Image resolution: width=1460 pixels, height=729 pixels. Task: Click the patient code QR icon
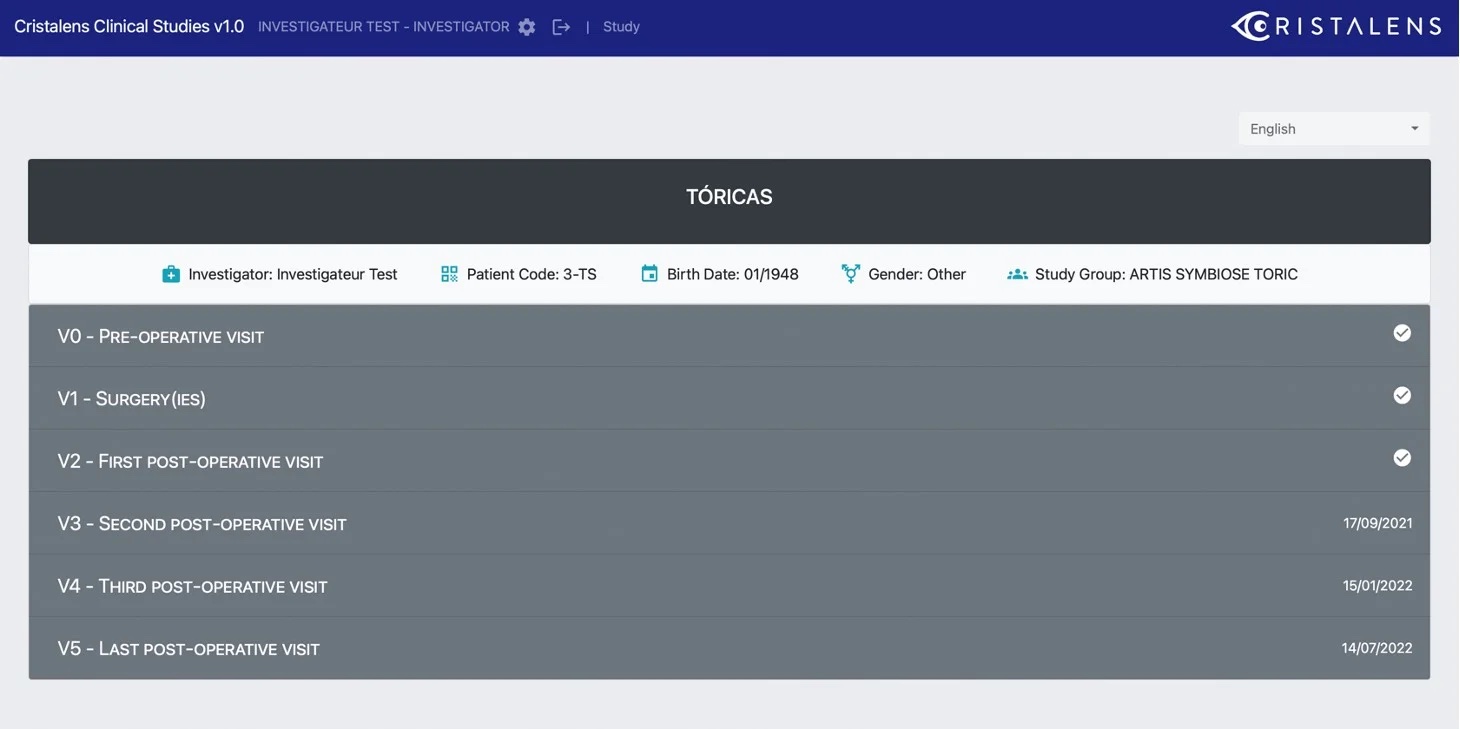pyautogui.click(x=449, y=274)
